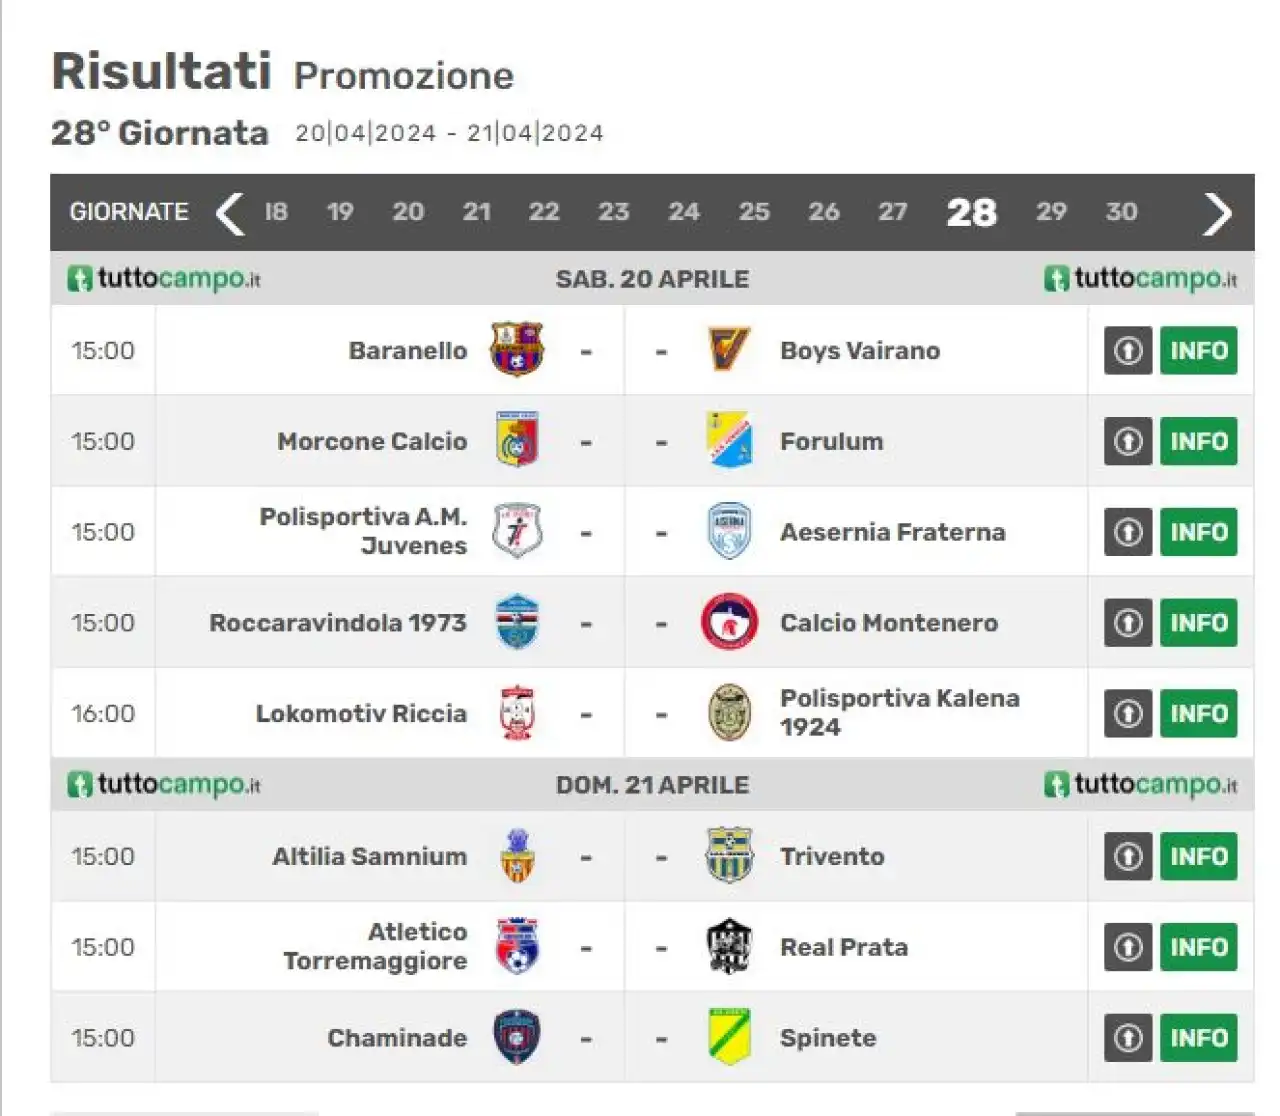1280x1116 pixels.
Task: Click the arrow icon for Chaminade match
Action: coord(1128,1037)
